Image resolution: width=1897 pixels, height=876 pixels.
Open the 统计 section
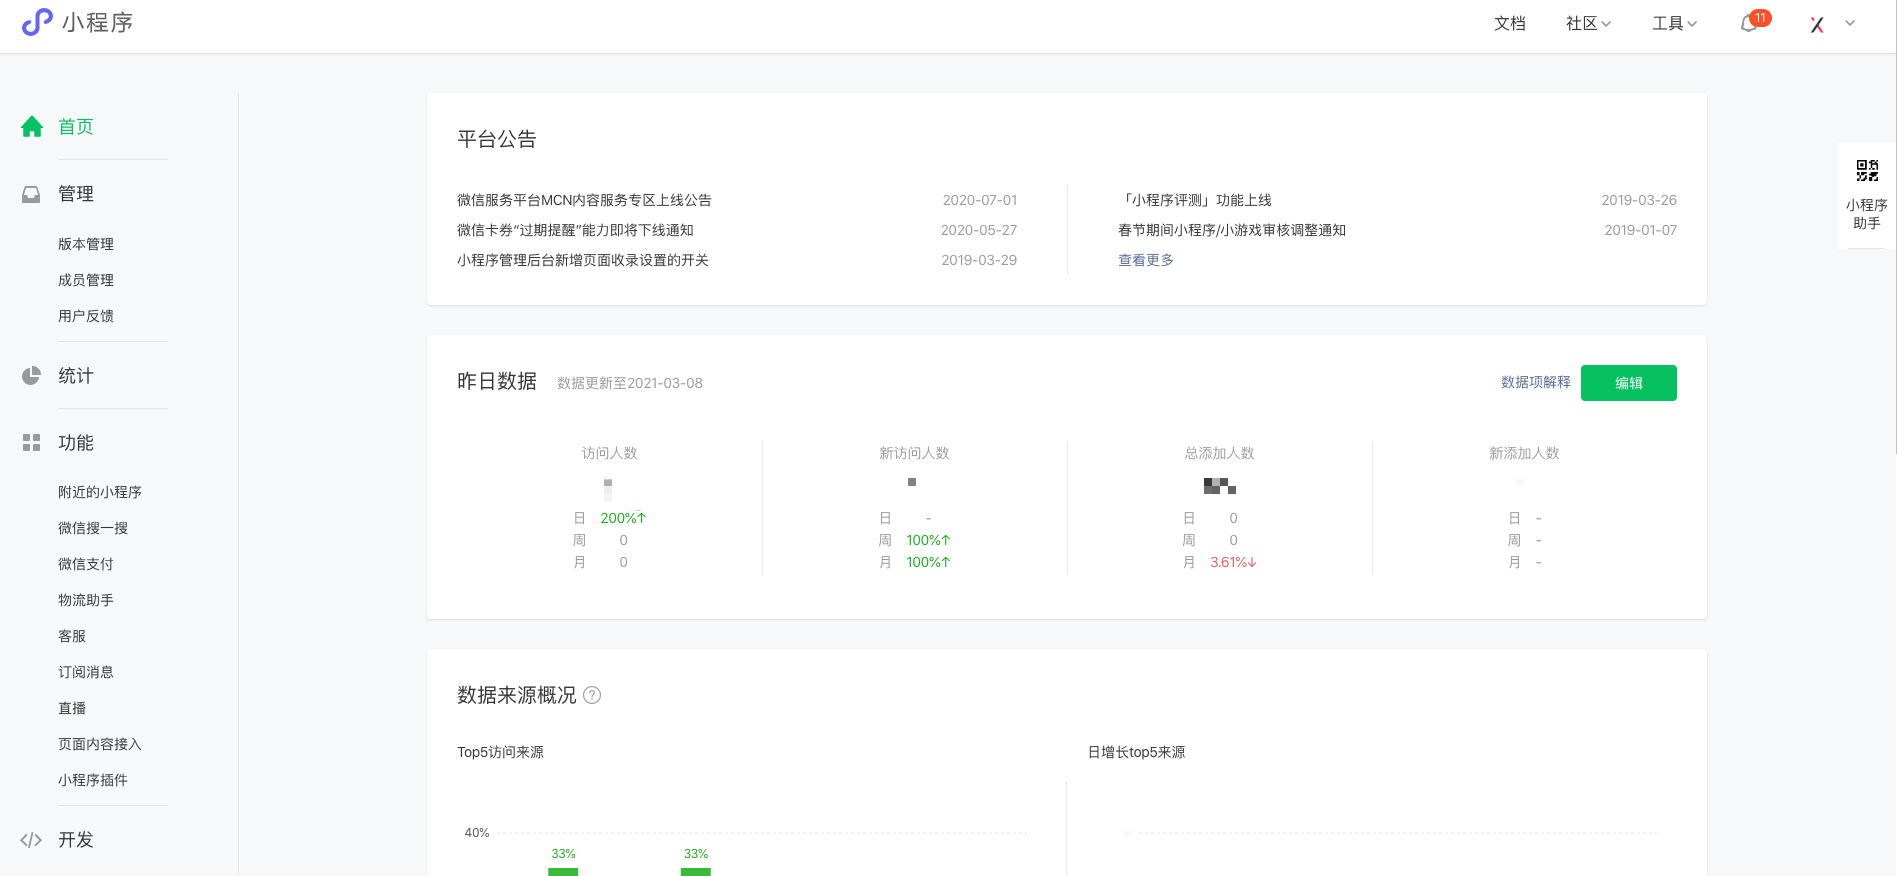click(76, 376)
